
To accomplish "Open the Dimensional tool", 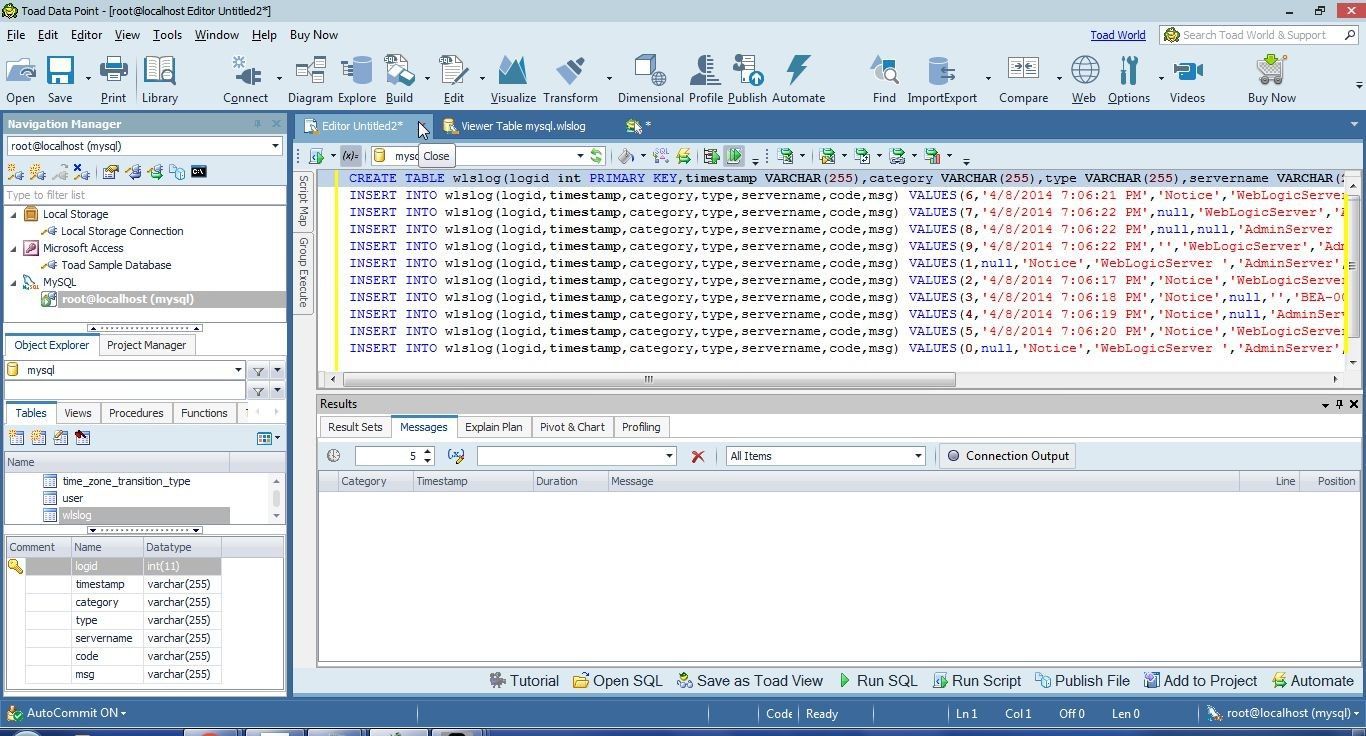I will (x=650, y=80).
